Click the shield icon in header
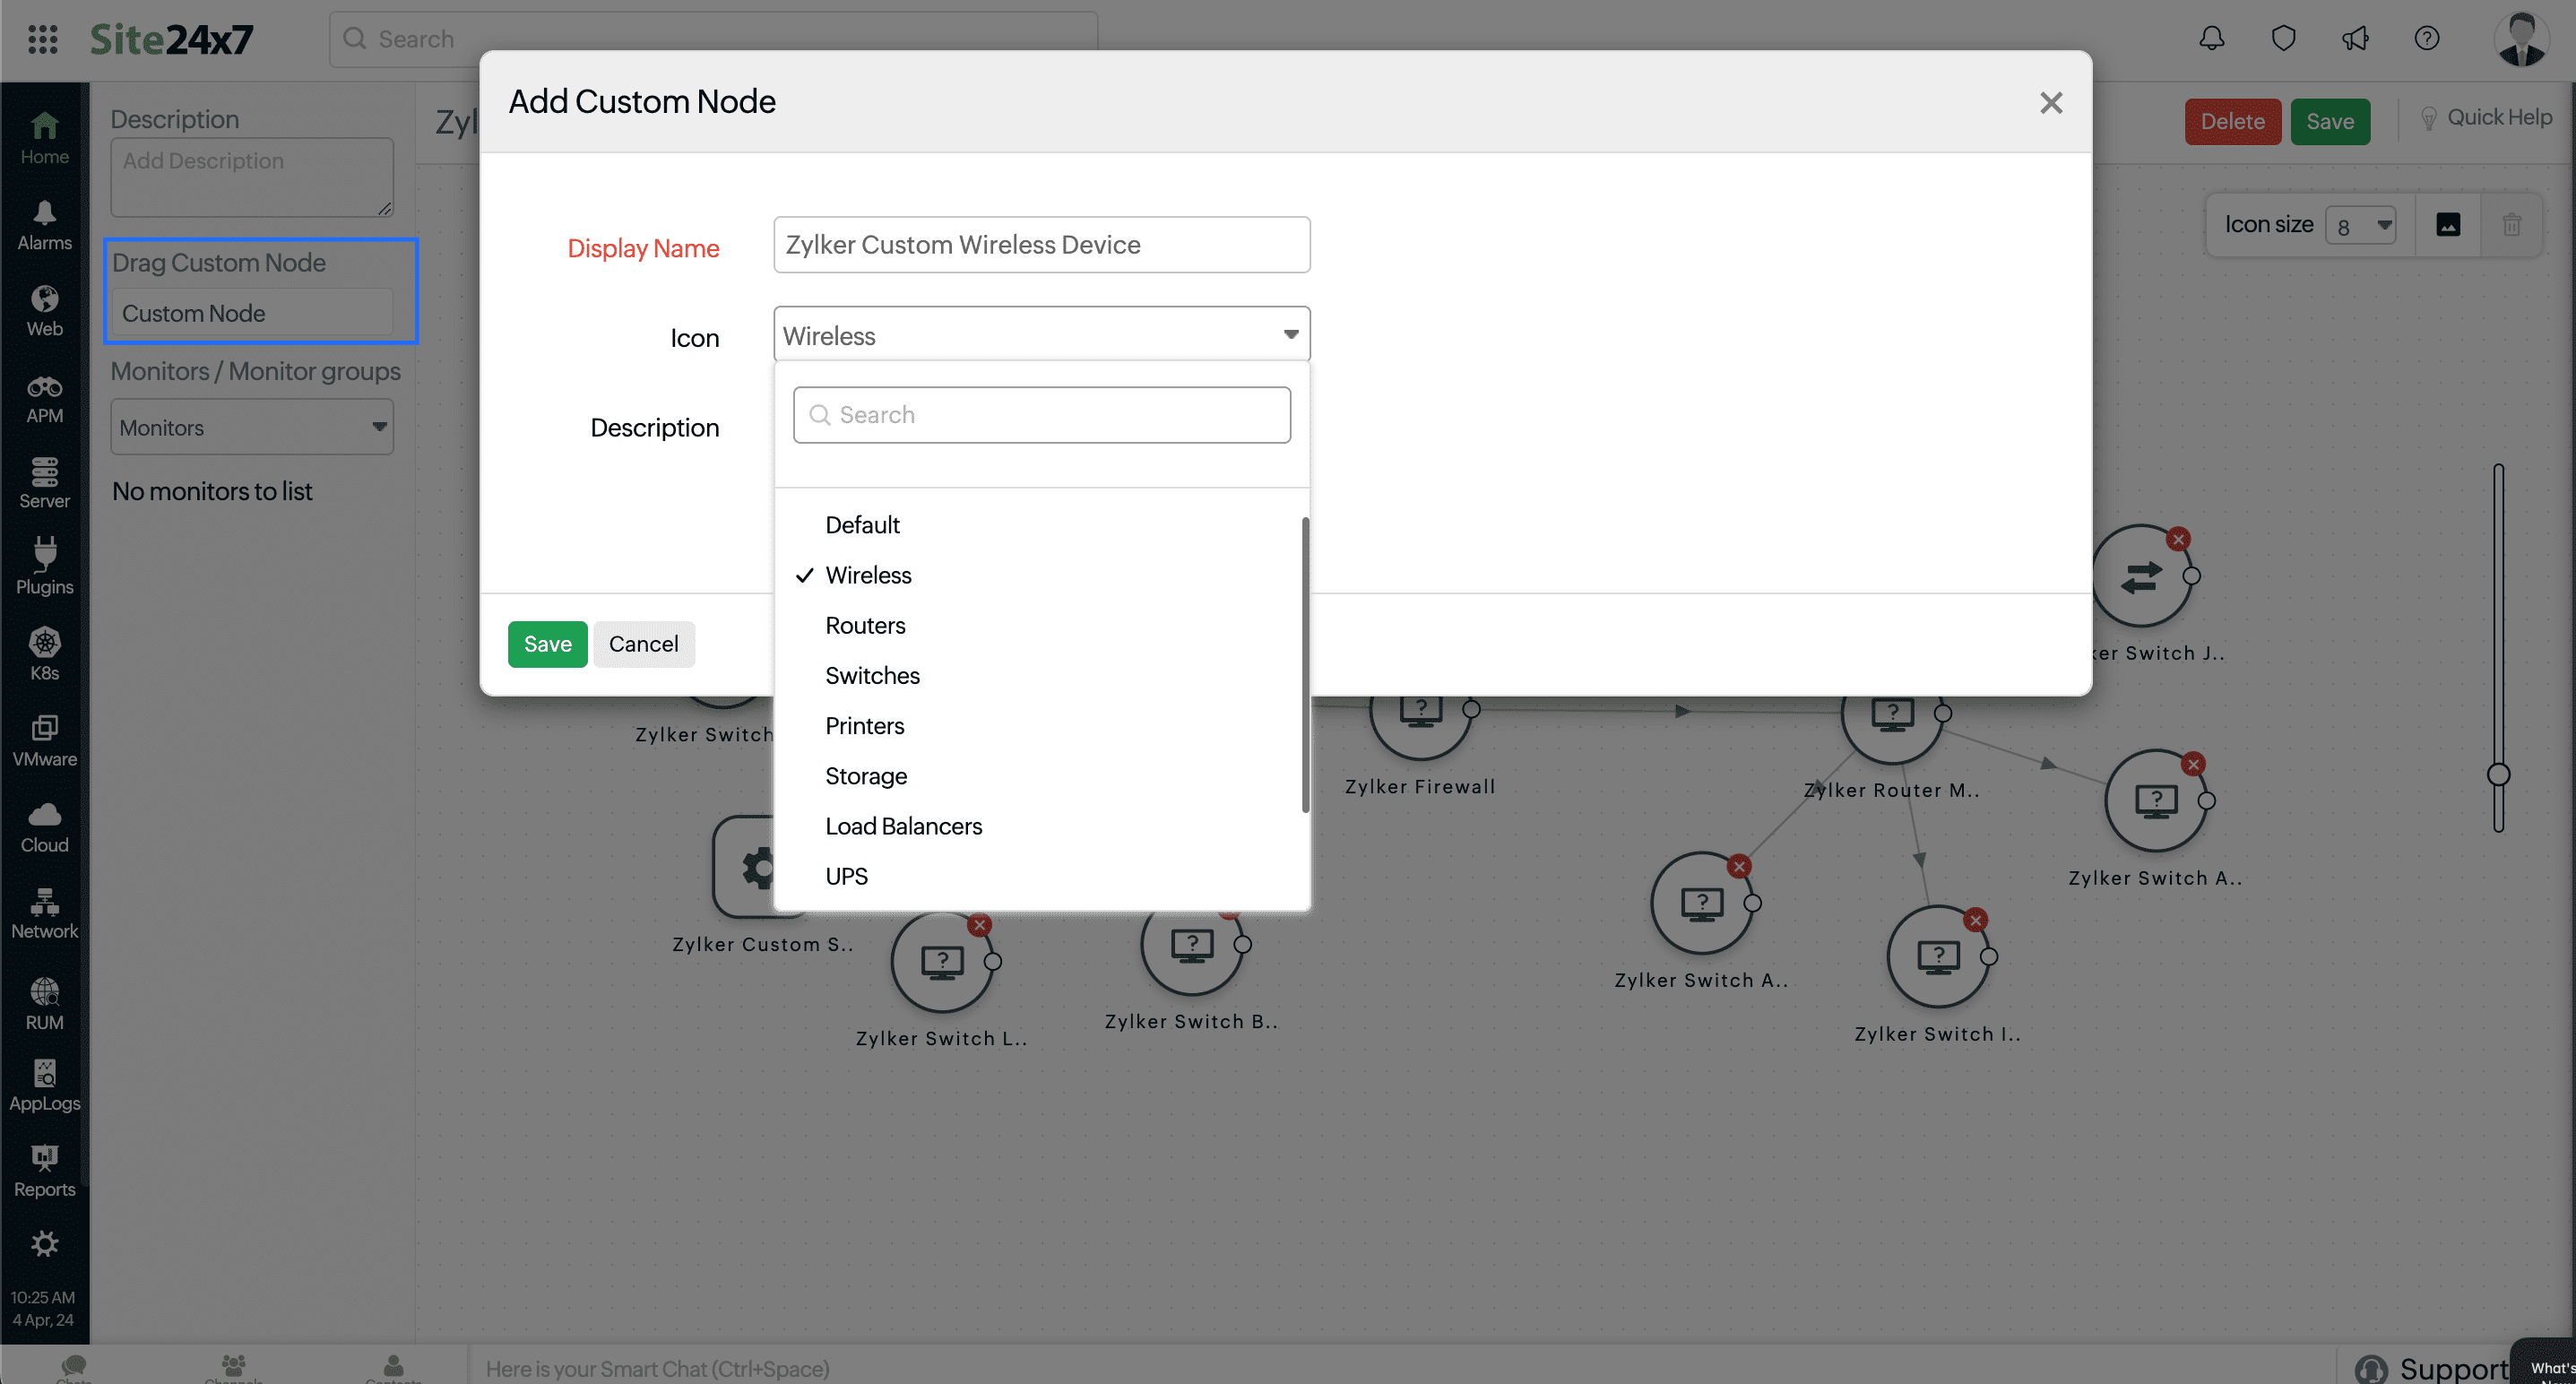Screen dimensions: 2576x1384 (x=2283, y=39)
